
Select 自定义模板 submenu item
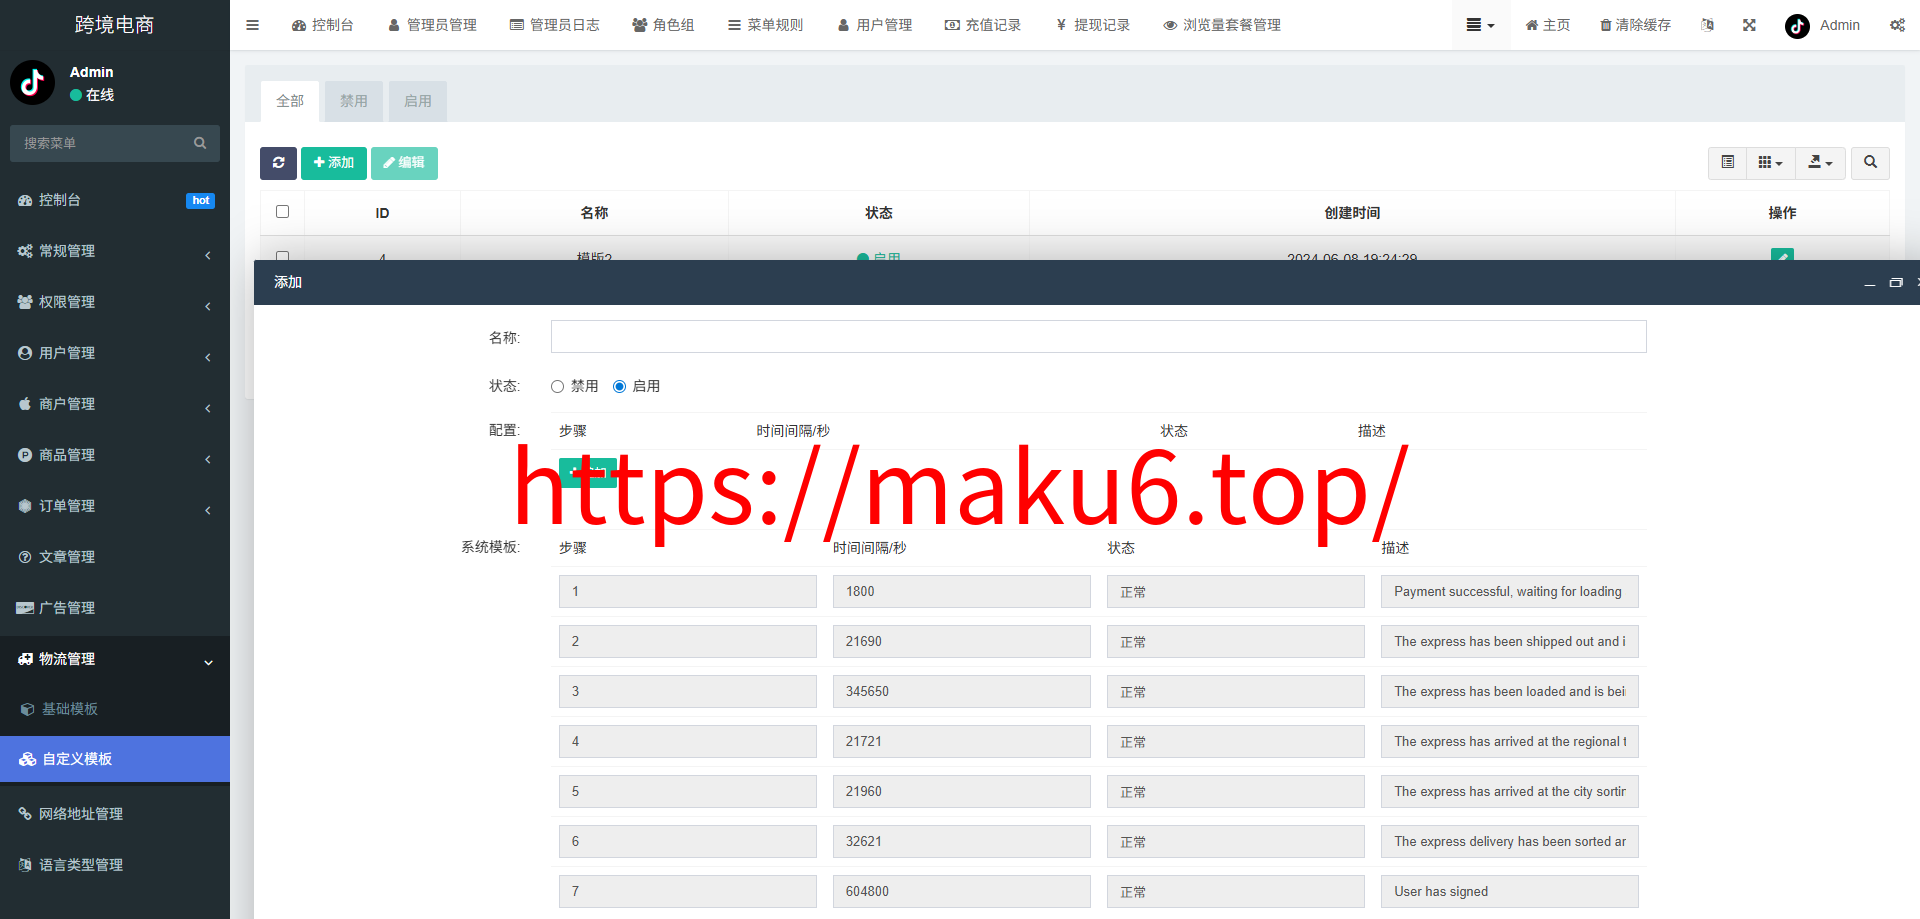[x=115, y=759]
